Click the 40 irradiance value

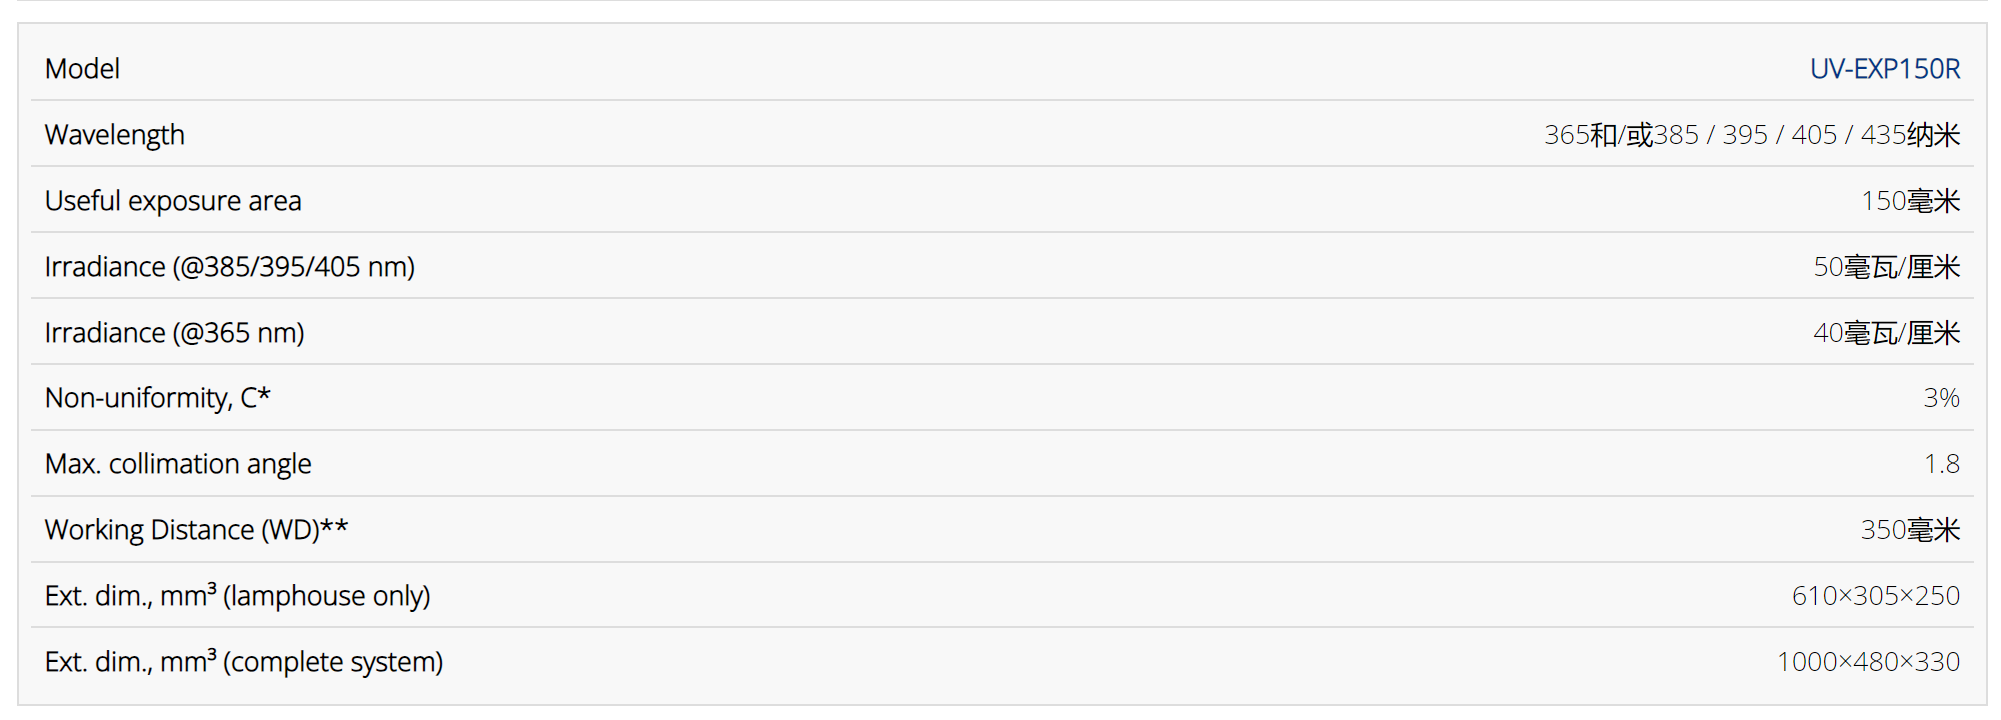pyautogui.click(x=1886, y=333)
